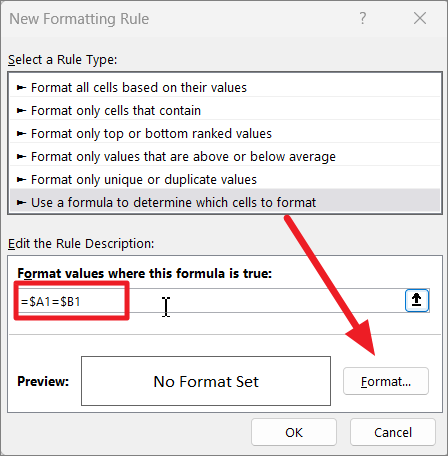Click arrow bullet beside 'Format only cells that contain'
This screenshot has width=448, height=456.
click(x=21, y=111)
